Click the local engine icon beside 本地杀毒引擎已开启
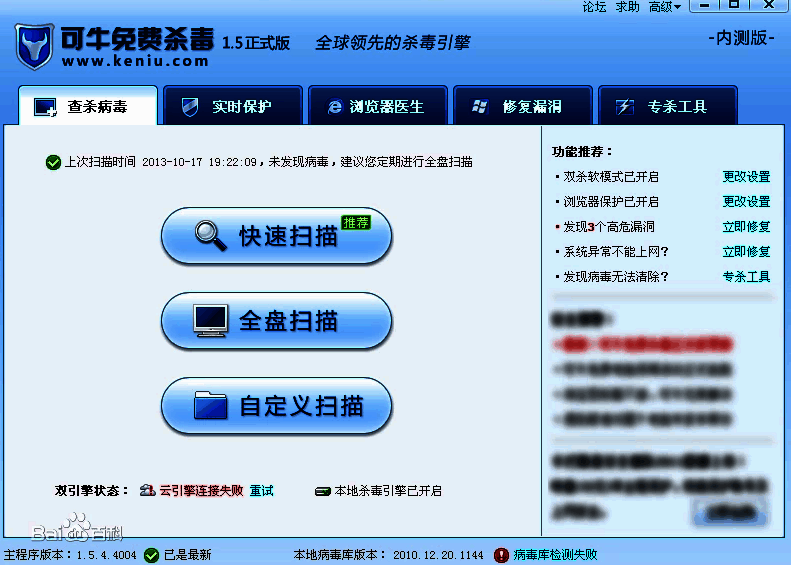 (322, 491)
